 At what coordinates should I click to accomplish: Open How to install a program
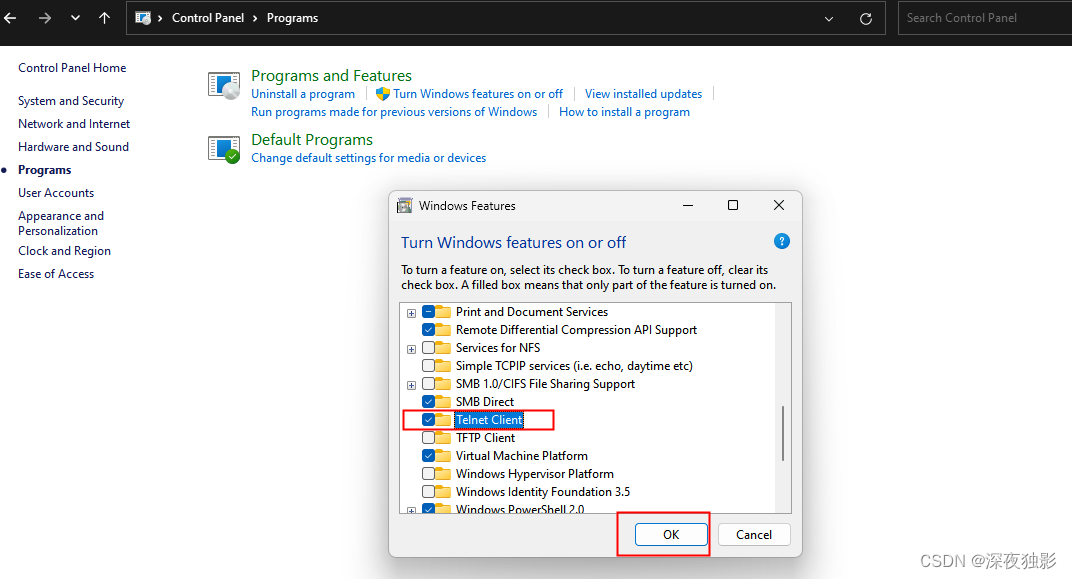click(624, 112)
